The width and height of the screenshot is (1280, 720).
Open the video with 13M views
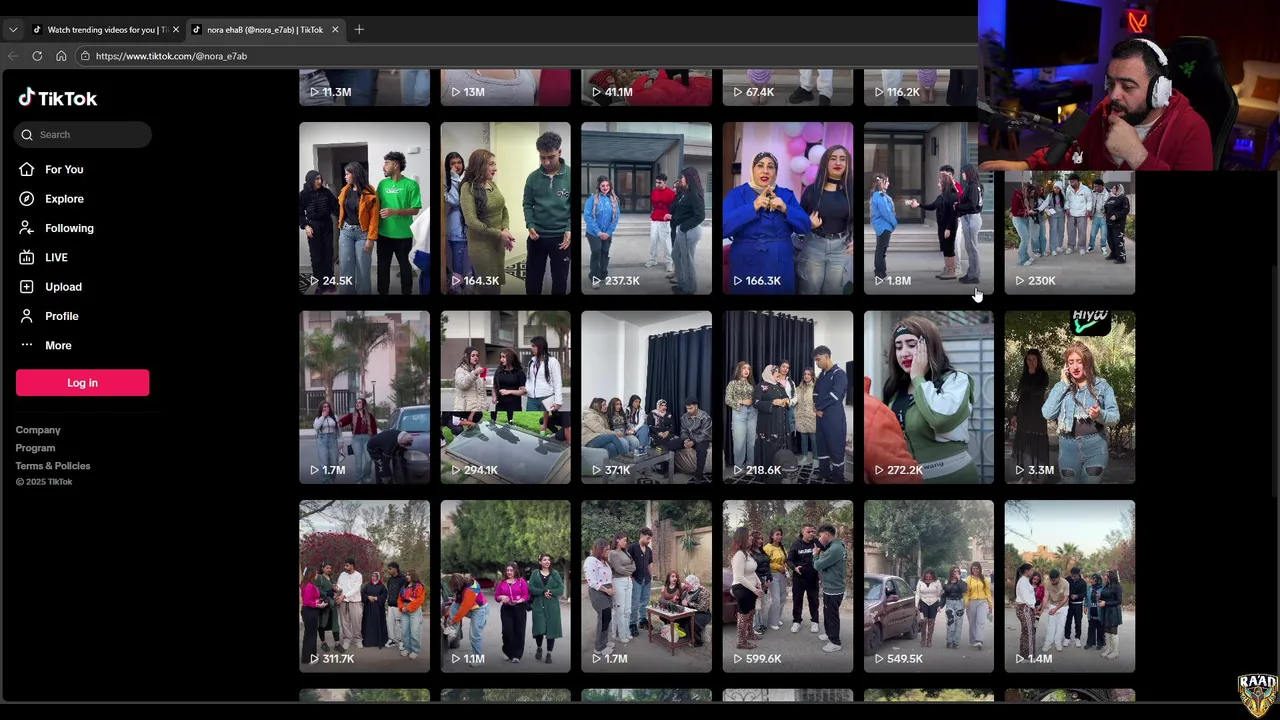(505, 88)
